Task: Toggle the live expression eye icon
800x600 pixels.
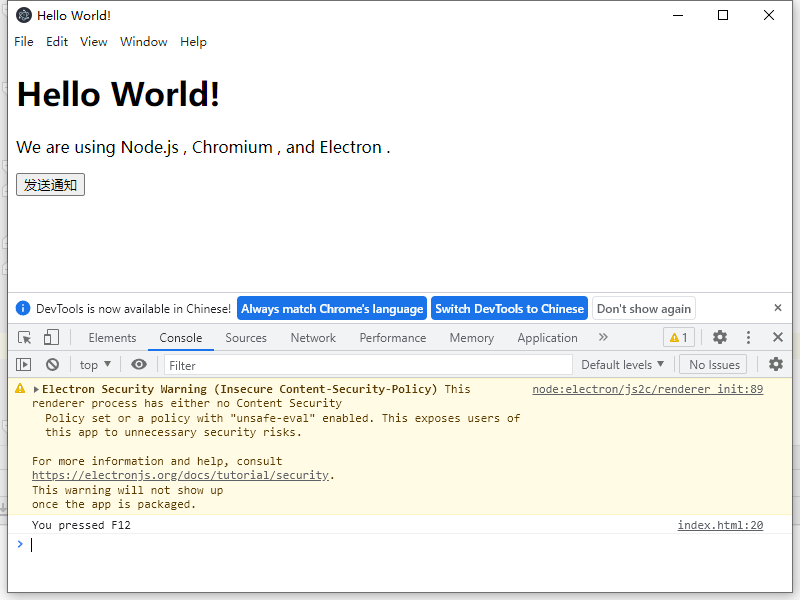Action: 139,364
